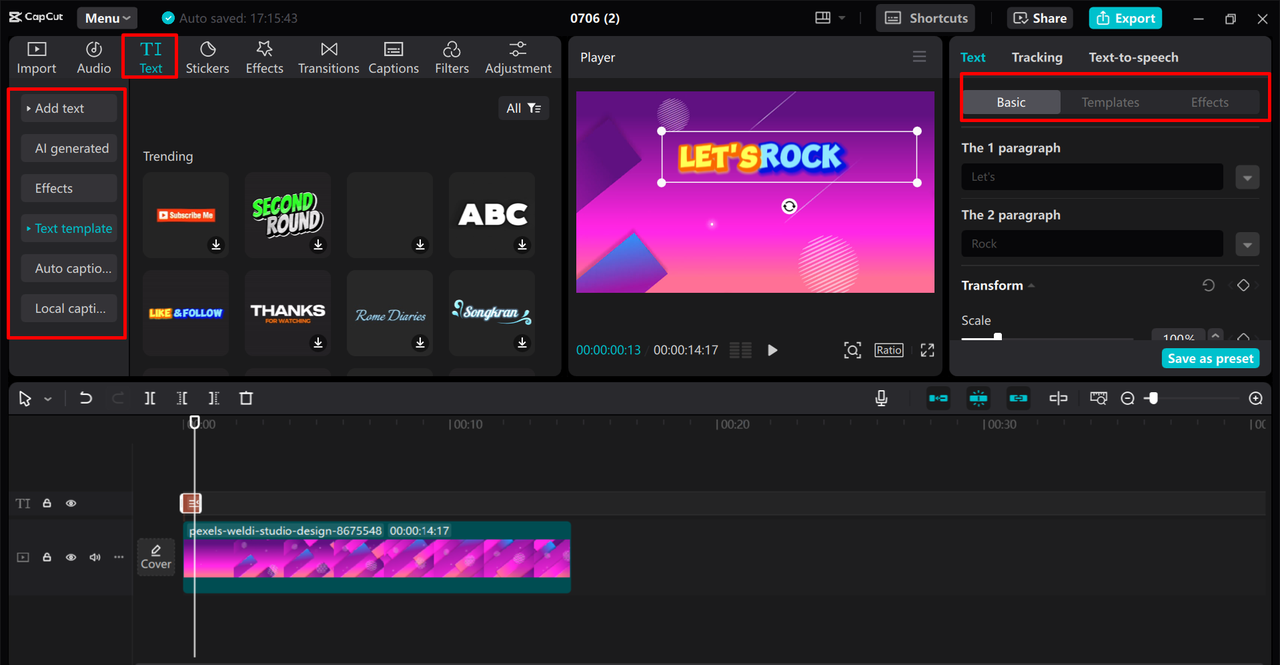Click the Export button
The image size is (1280, 665).
click(x=1125, y=18)
